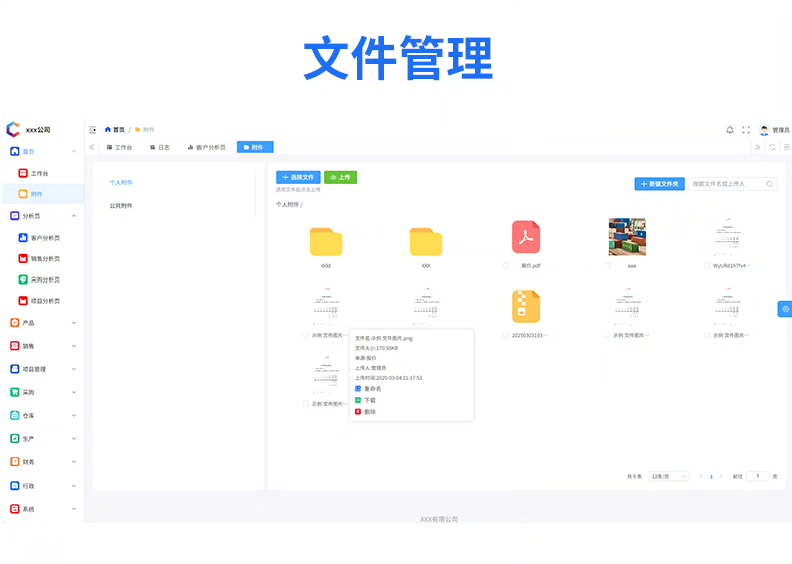Click the 仓库 sidebar icon

pos(15,416)
